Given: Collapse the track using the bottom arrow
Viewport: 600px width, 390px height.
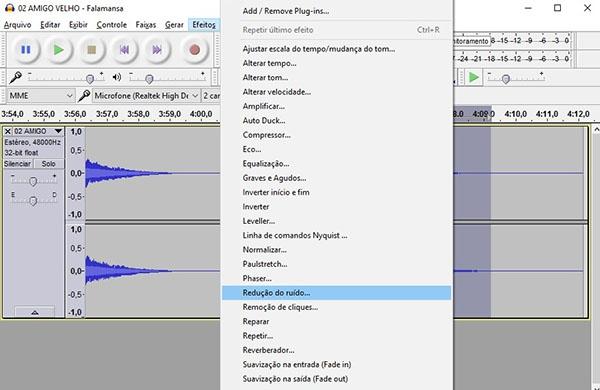Looking at the screenshot, I should (x=34, y=312).
